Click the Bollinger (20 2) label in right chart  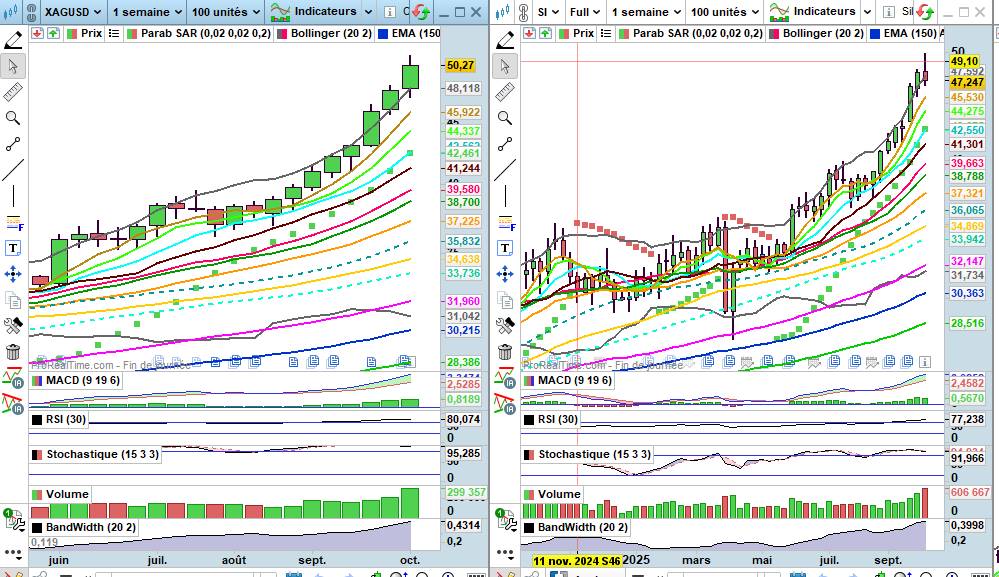[x=823, y=33]
